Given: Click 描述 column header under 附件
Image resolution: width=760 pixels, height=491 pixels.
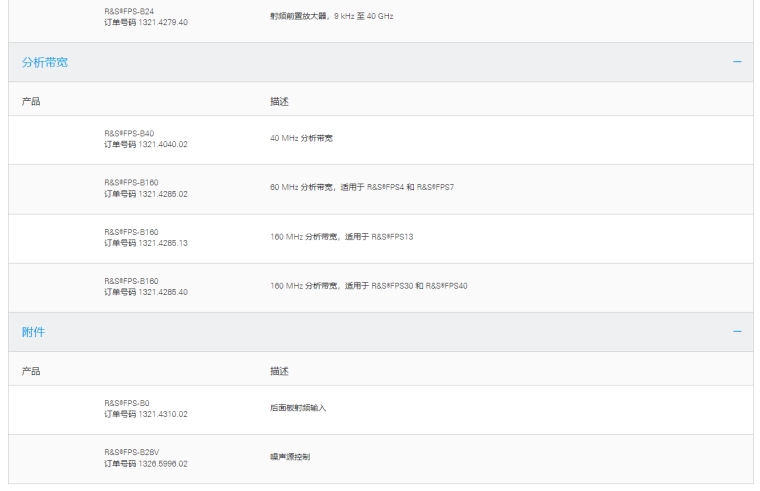Looking at the screenshot, I should 279,370.
